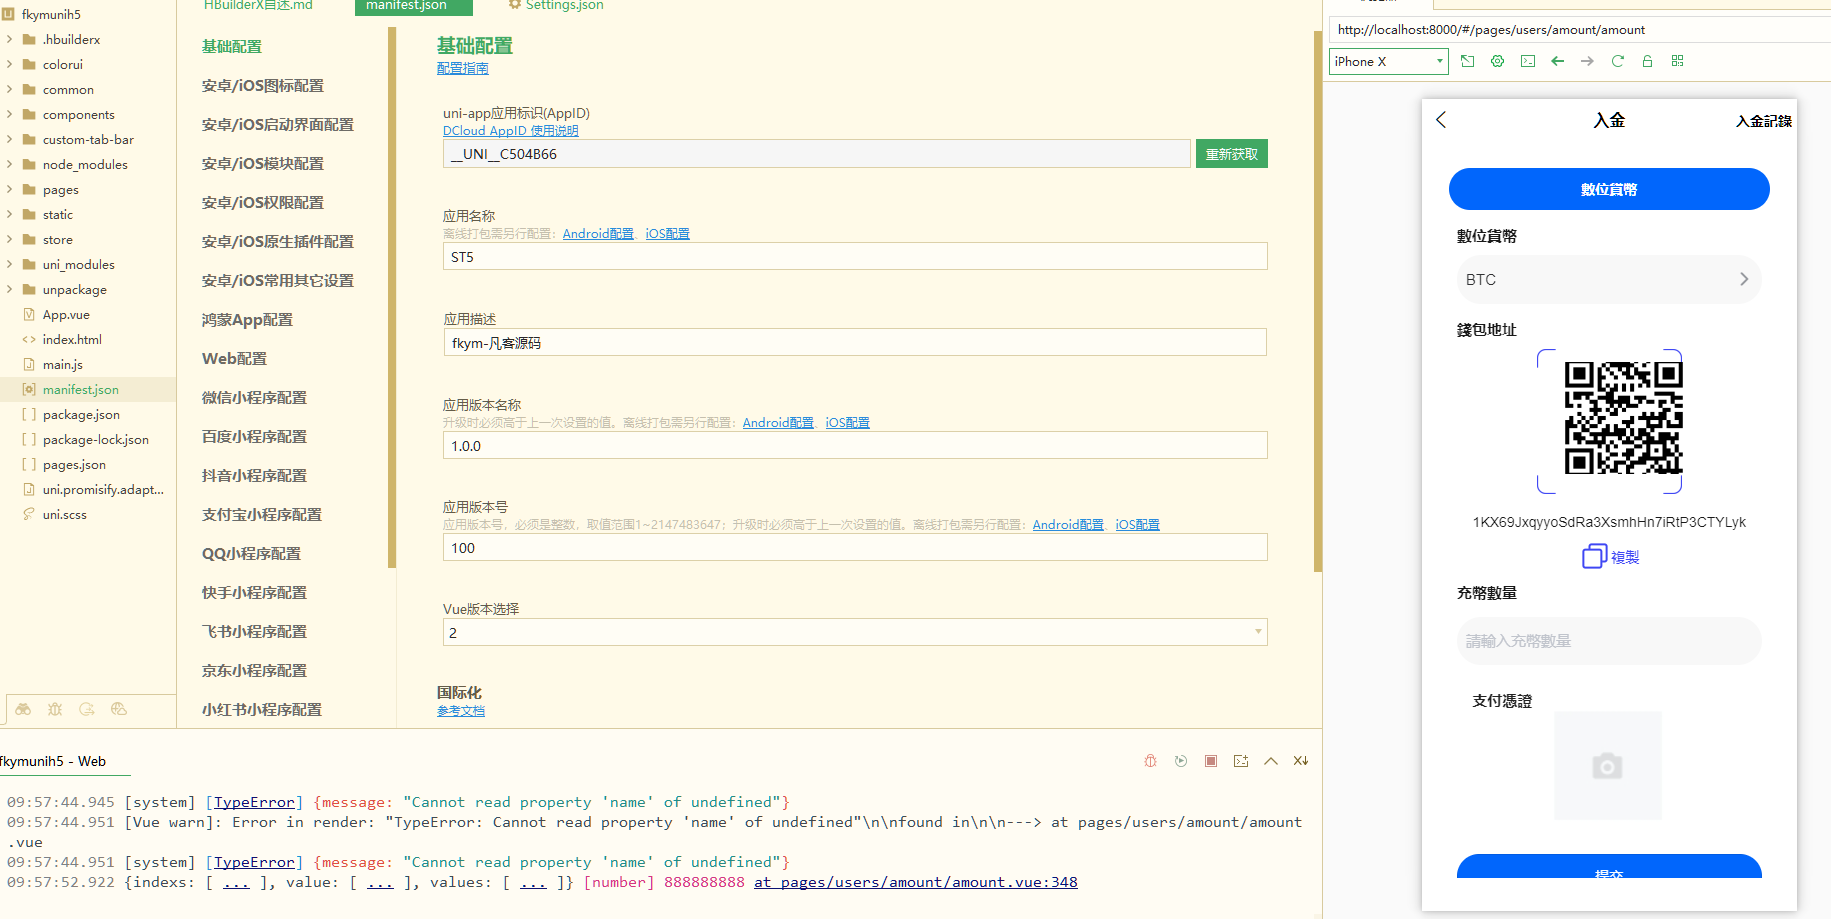Image resolution: width=1831 pixels, height=919 pixels.
Task: Toggle the lock icon in preview toolbar
Action: 1647,61
